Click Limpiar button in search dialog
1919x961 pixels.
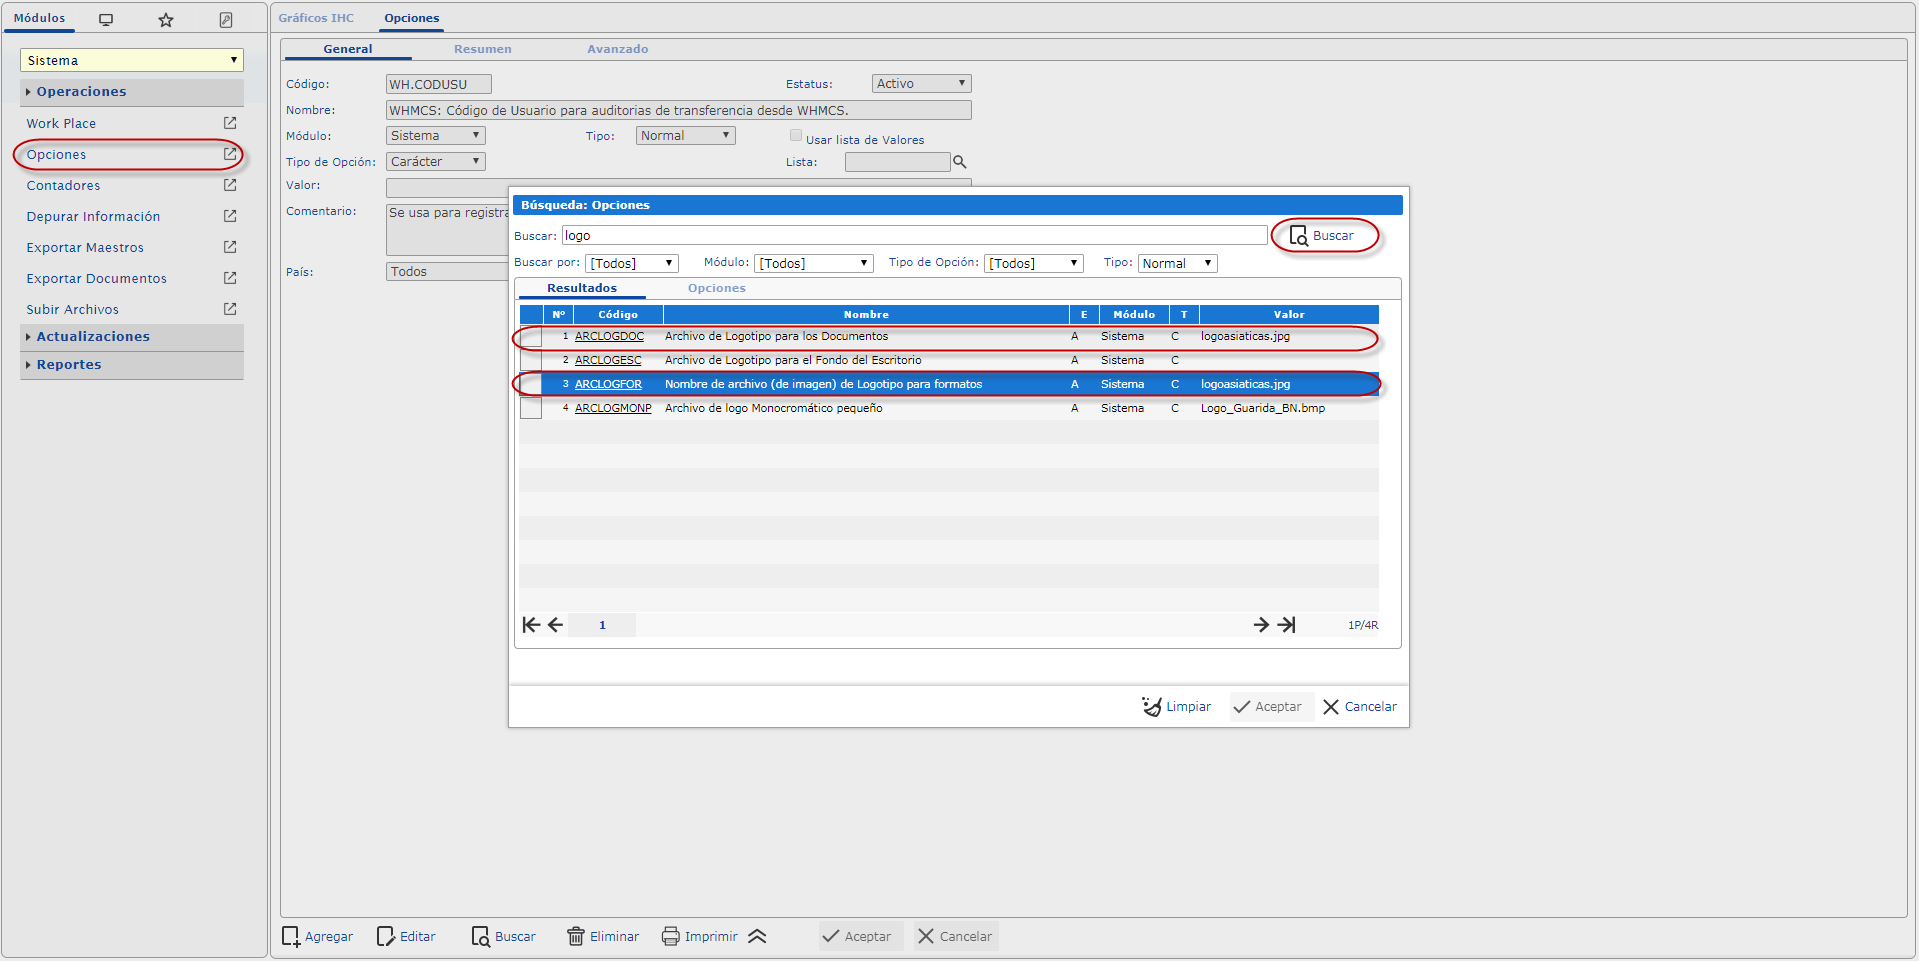(x=1177, y=707)
